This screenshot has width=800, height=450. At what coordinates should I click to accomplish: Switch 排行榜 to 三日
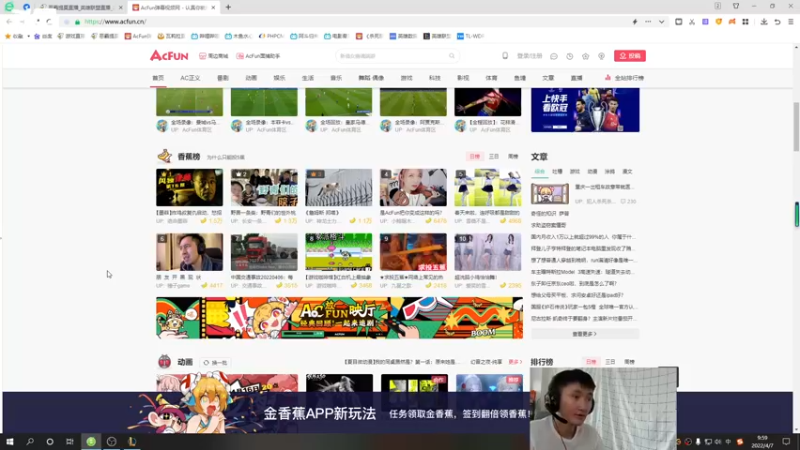click(610, 362)
